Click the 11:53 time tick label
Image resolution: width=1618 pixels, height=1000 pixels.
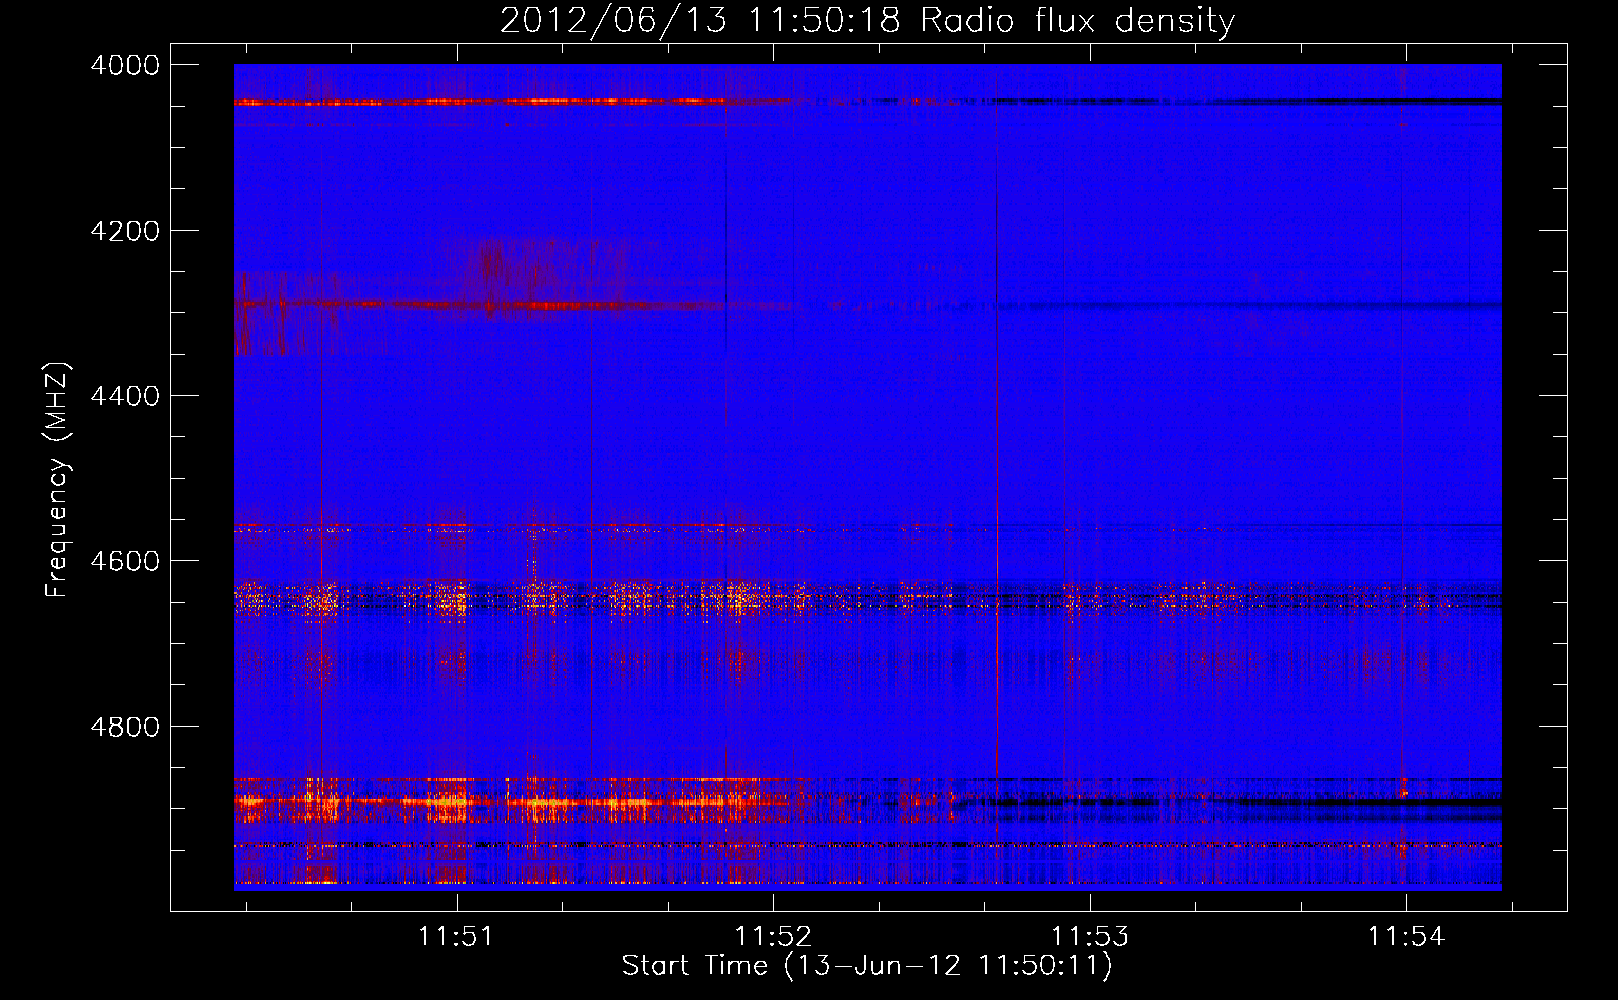[1089, 937]
